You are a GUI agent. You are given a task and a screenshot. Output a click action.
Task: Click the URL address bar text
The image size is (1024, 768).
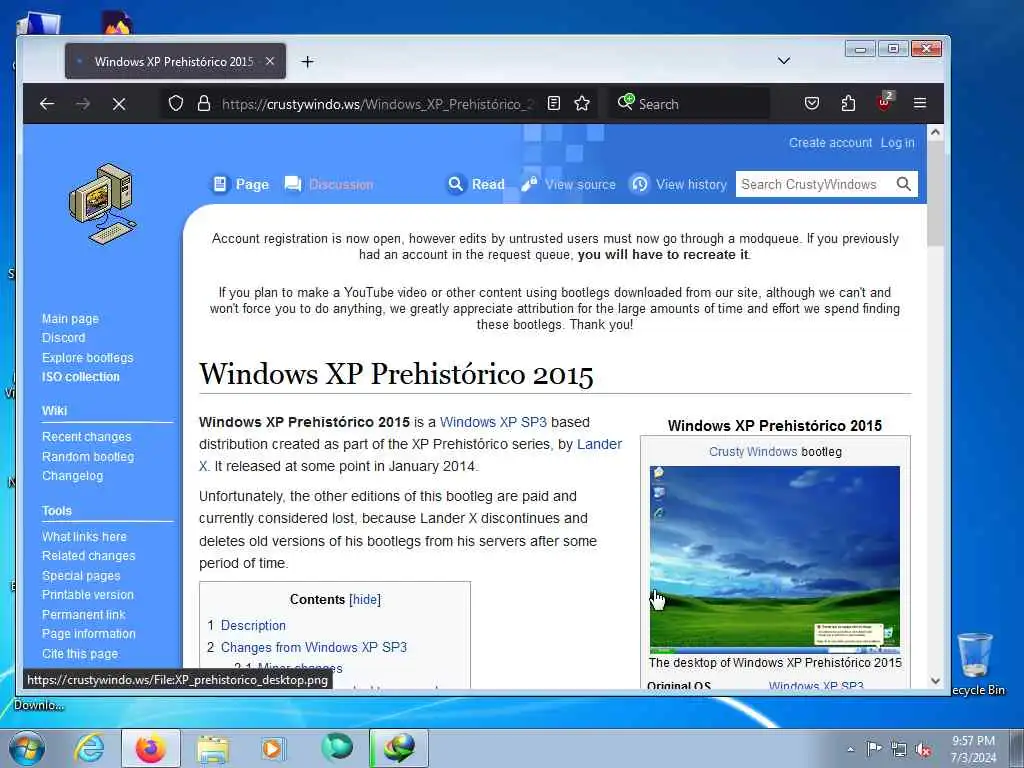[377, 104]
